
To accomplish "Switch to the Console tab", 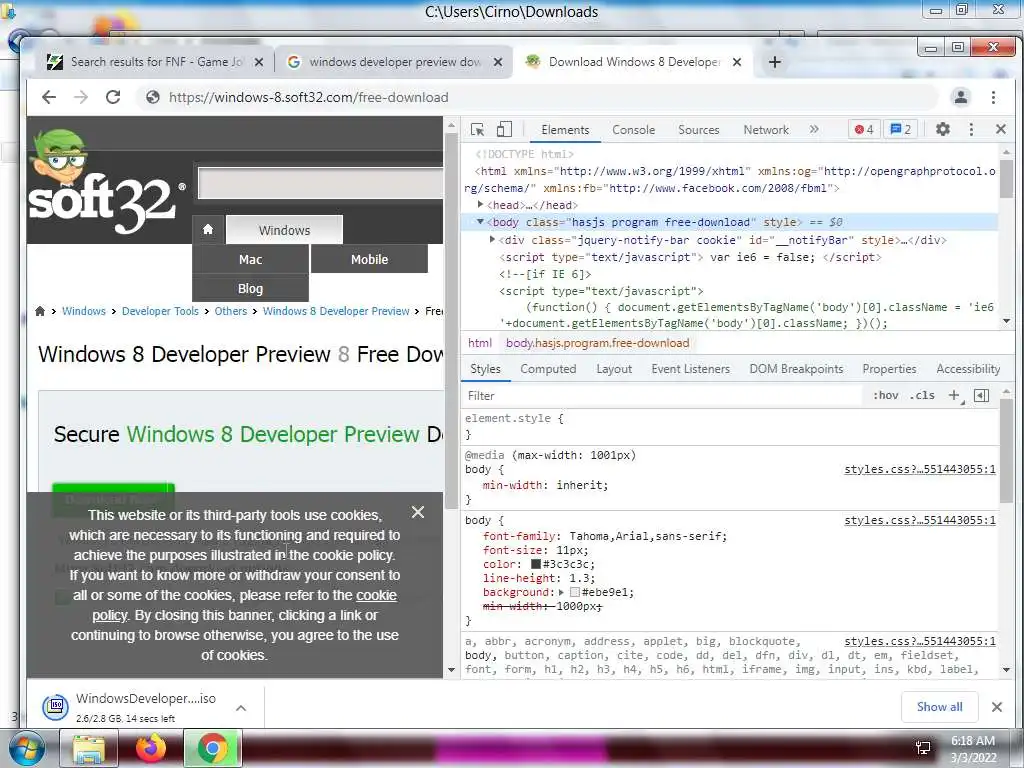I will click(x=633, y=129).
